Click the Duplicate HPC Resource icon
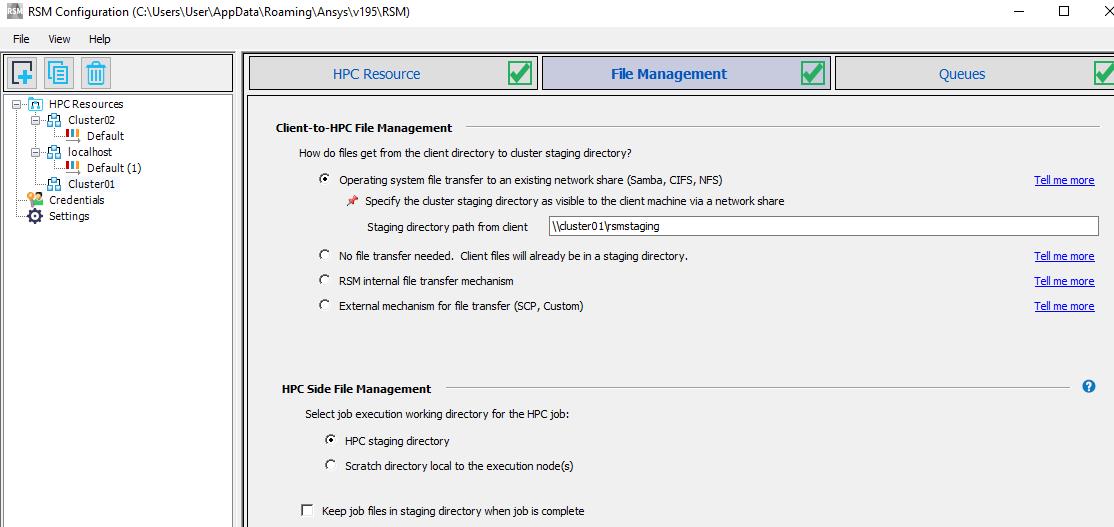Viewport: 1114px width, 527px height. [58, 72]
